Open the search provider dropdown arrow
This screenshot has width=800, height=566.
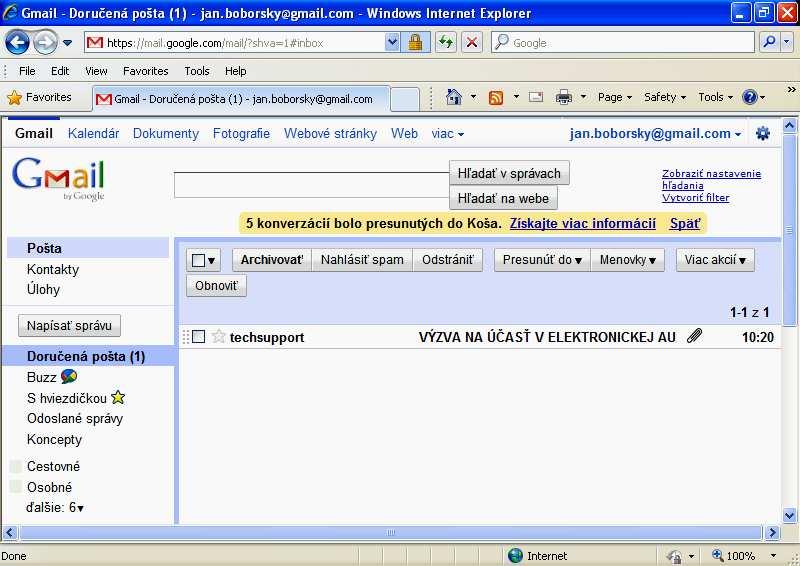[x=787, y=42]
